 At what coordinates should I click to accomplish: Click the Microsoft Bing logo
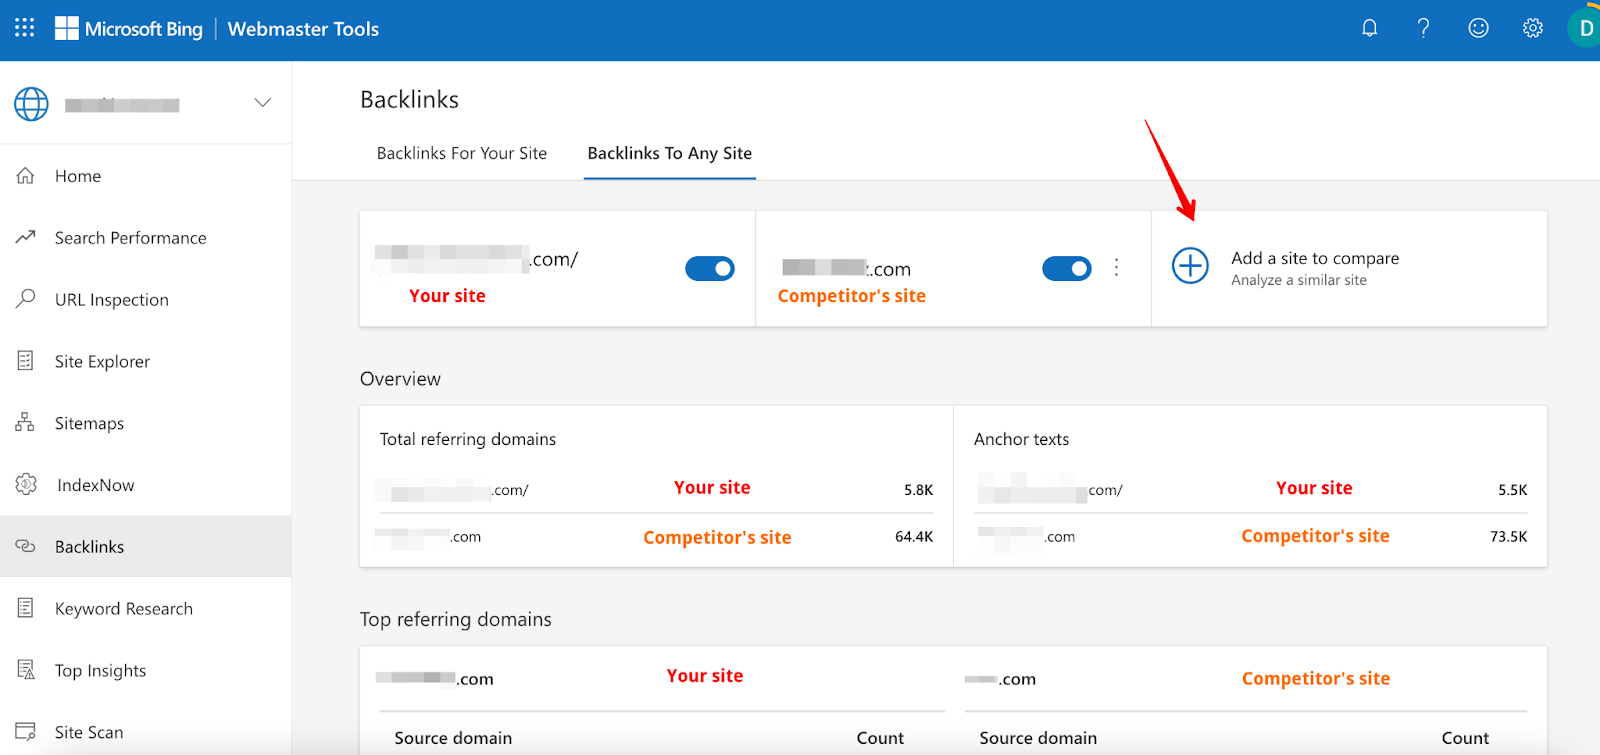click(x=129, y=29)
